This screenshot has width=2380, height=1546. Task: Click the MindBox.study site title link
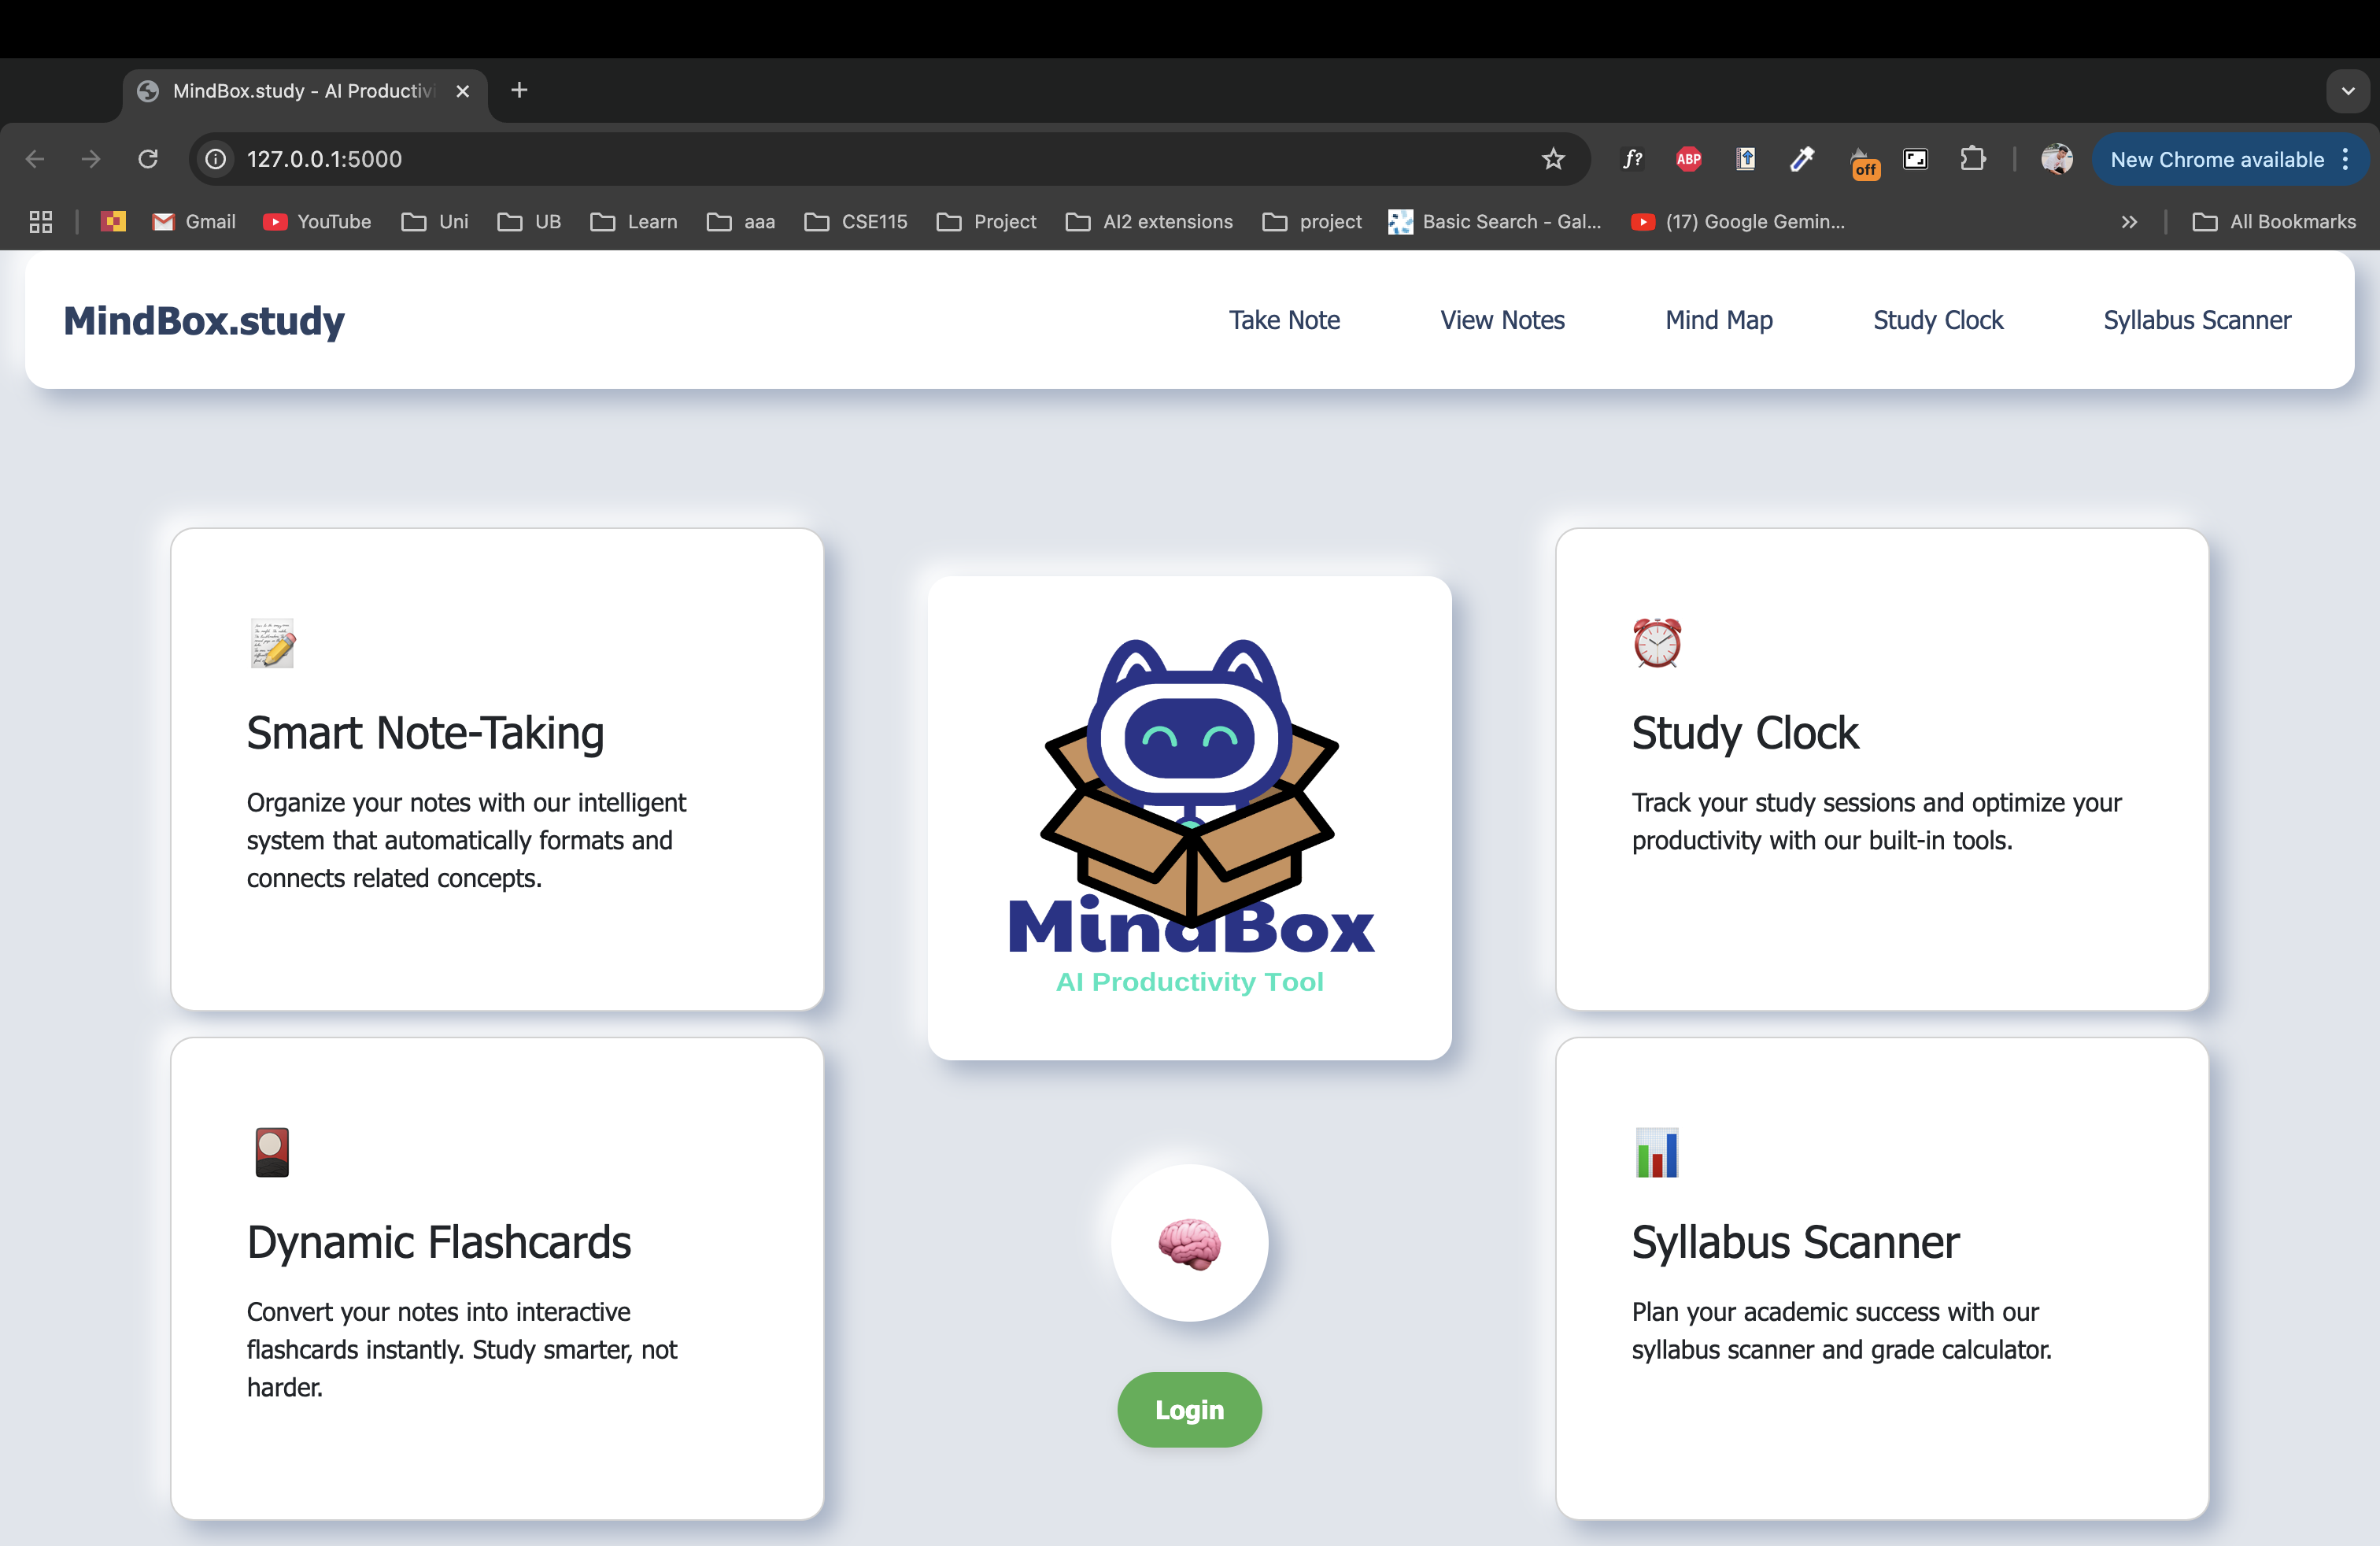(204, 320)
